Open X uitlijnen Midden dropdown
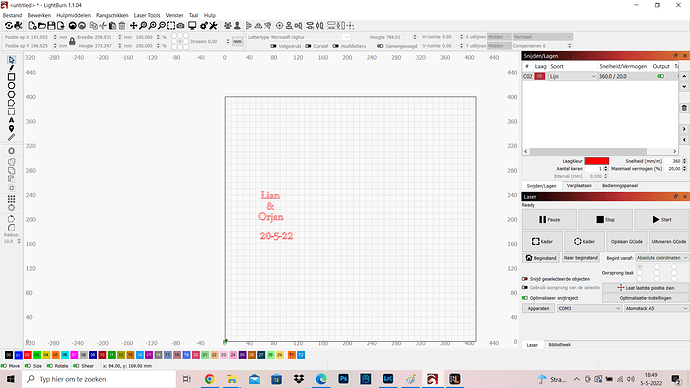This screenshot has width=690, height=388. tap(499, 37)
